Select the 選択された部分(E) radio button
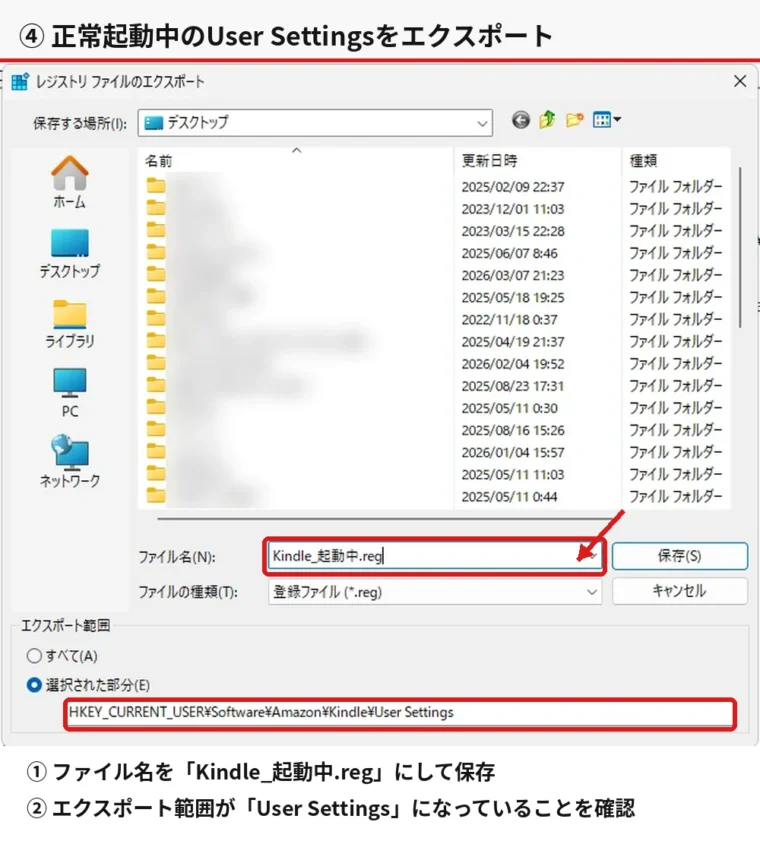The image size is (760, 841). point(34,685)
